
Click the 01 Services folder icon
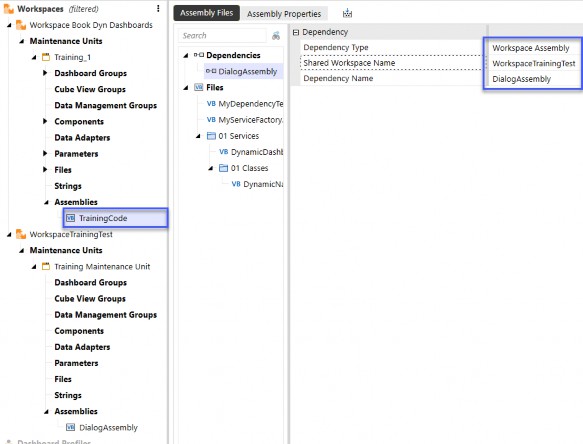point(211,136)
